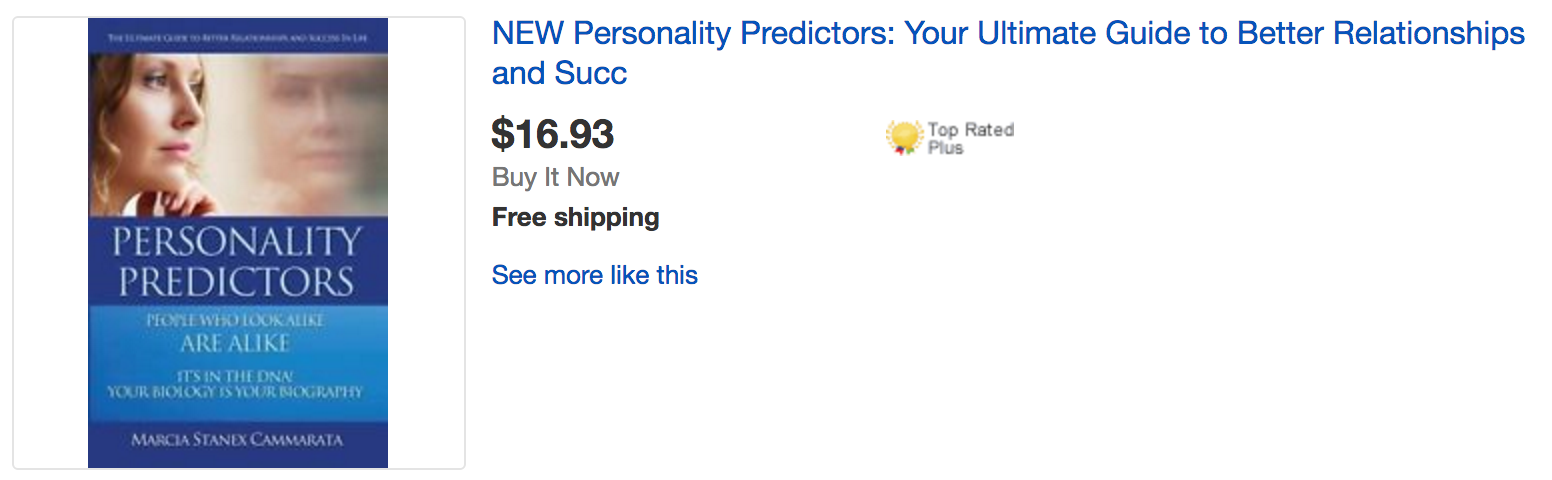Viewport: 1552px width, 480px height.
Task: Click 'ARE ALIKE' text on the book cover
Action: tap(236, 344)
